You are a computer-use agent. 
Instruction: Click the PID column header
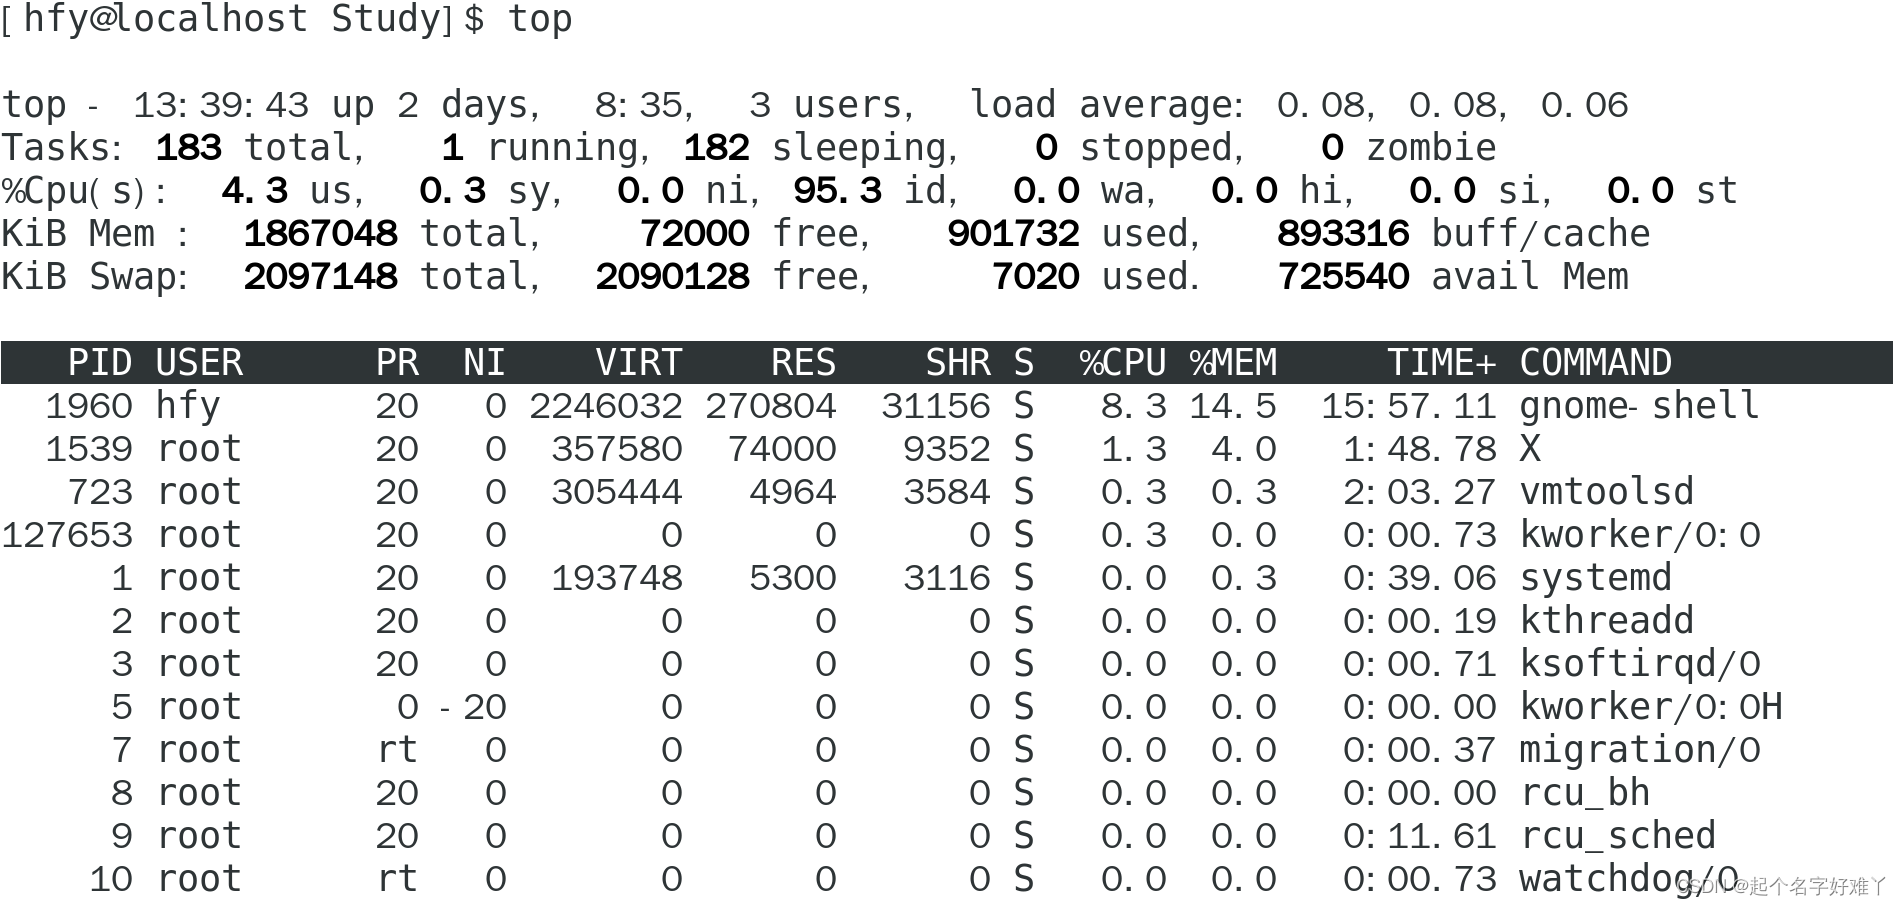100,362
